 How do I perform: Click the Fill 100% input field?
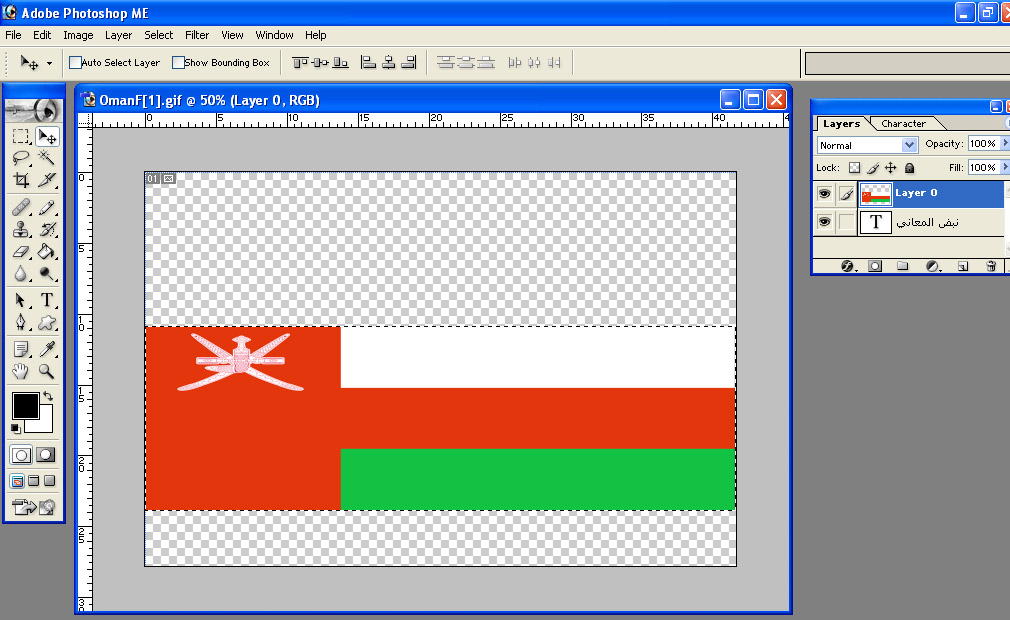[x=983, y=167]
